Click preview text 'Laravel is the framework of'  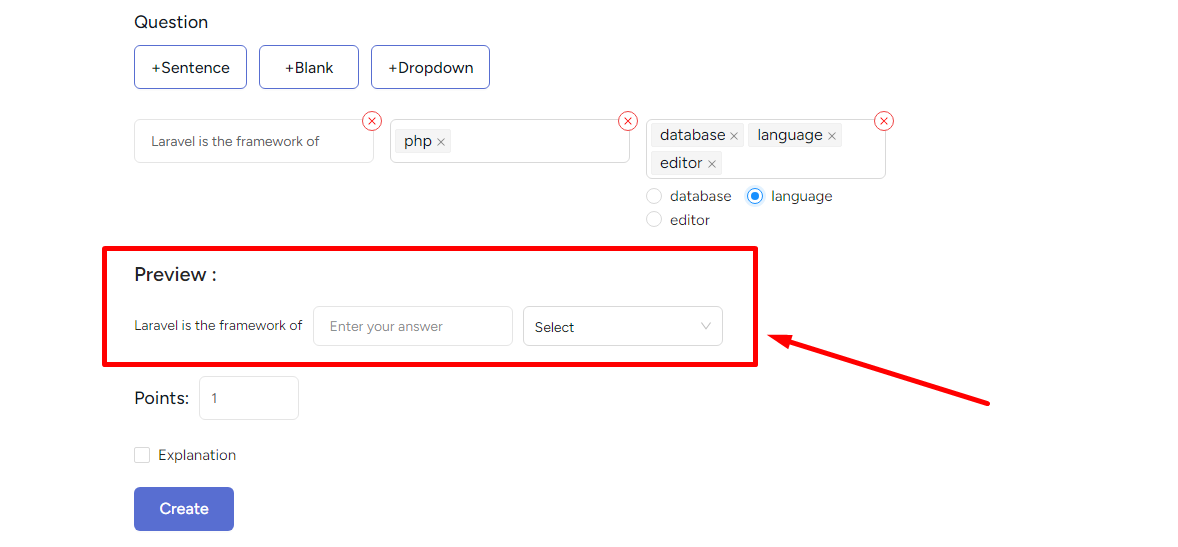218,326
